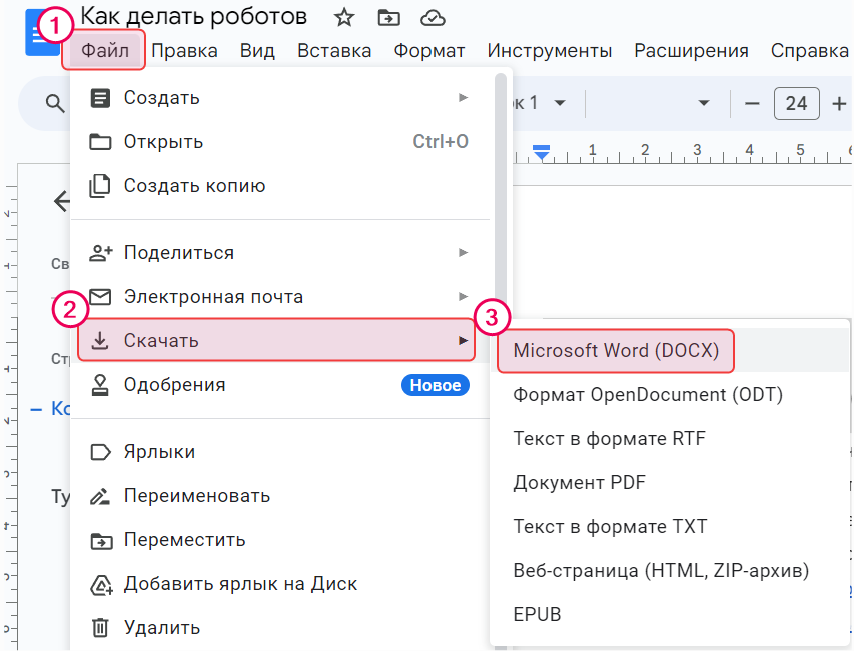854x651 pixels.
Task: Check save status via the cloud icon
Action: (x=432, y=17)
